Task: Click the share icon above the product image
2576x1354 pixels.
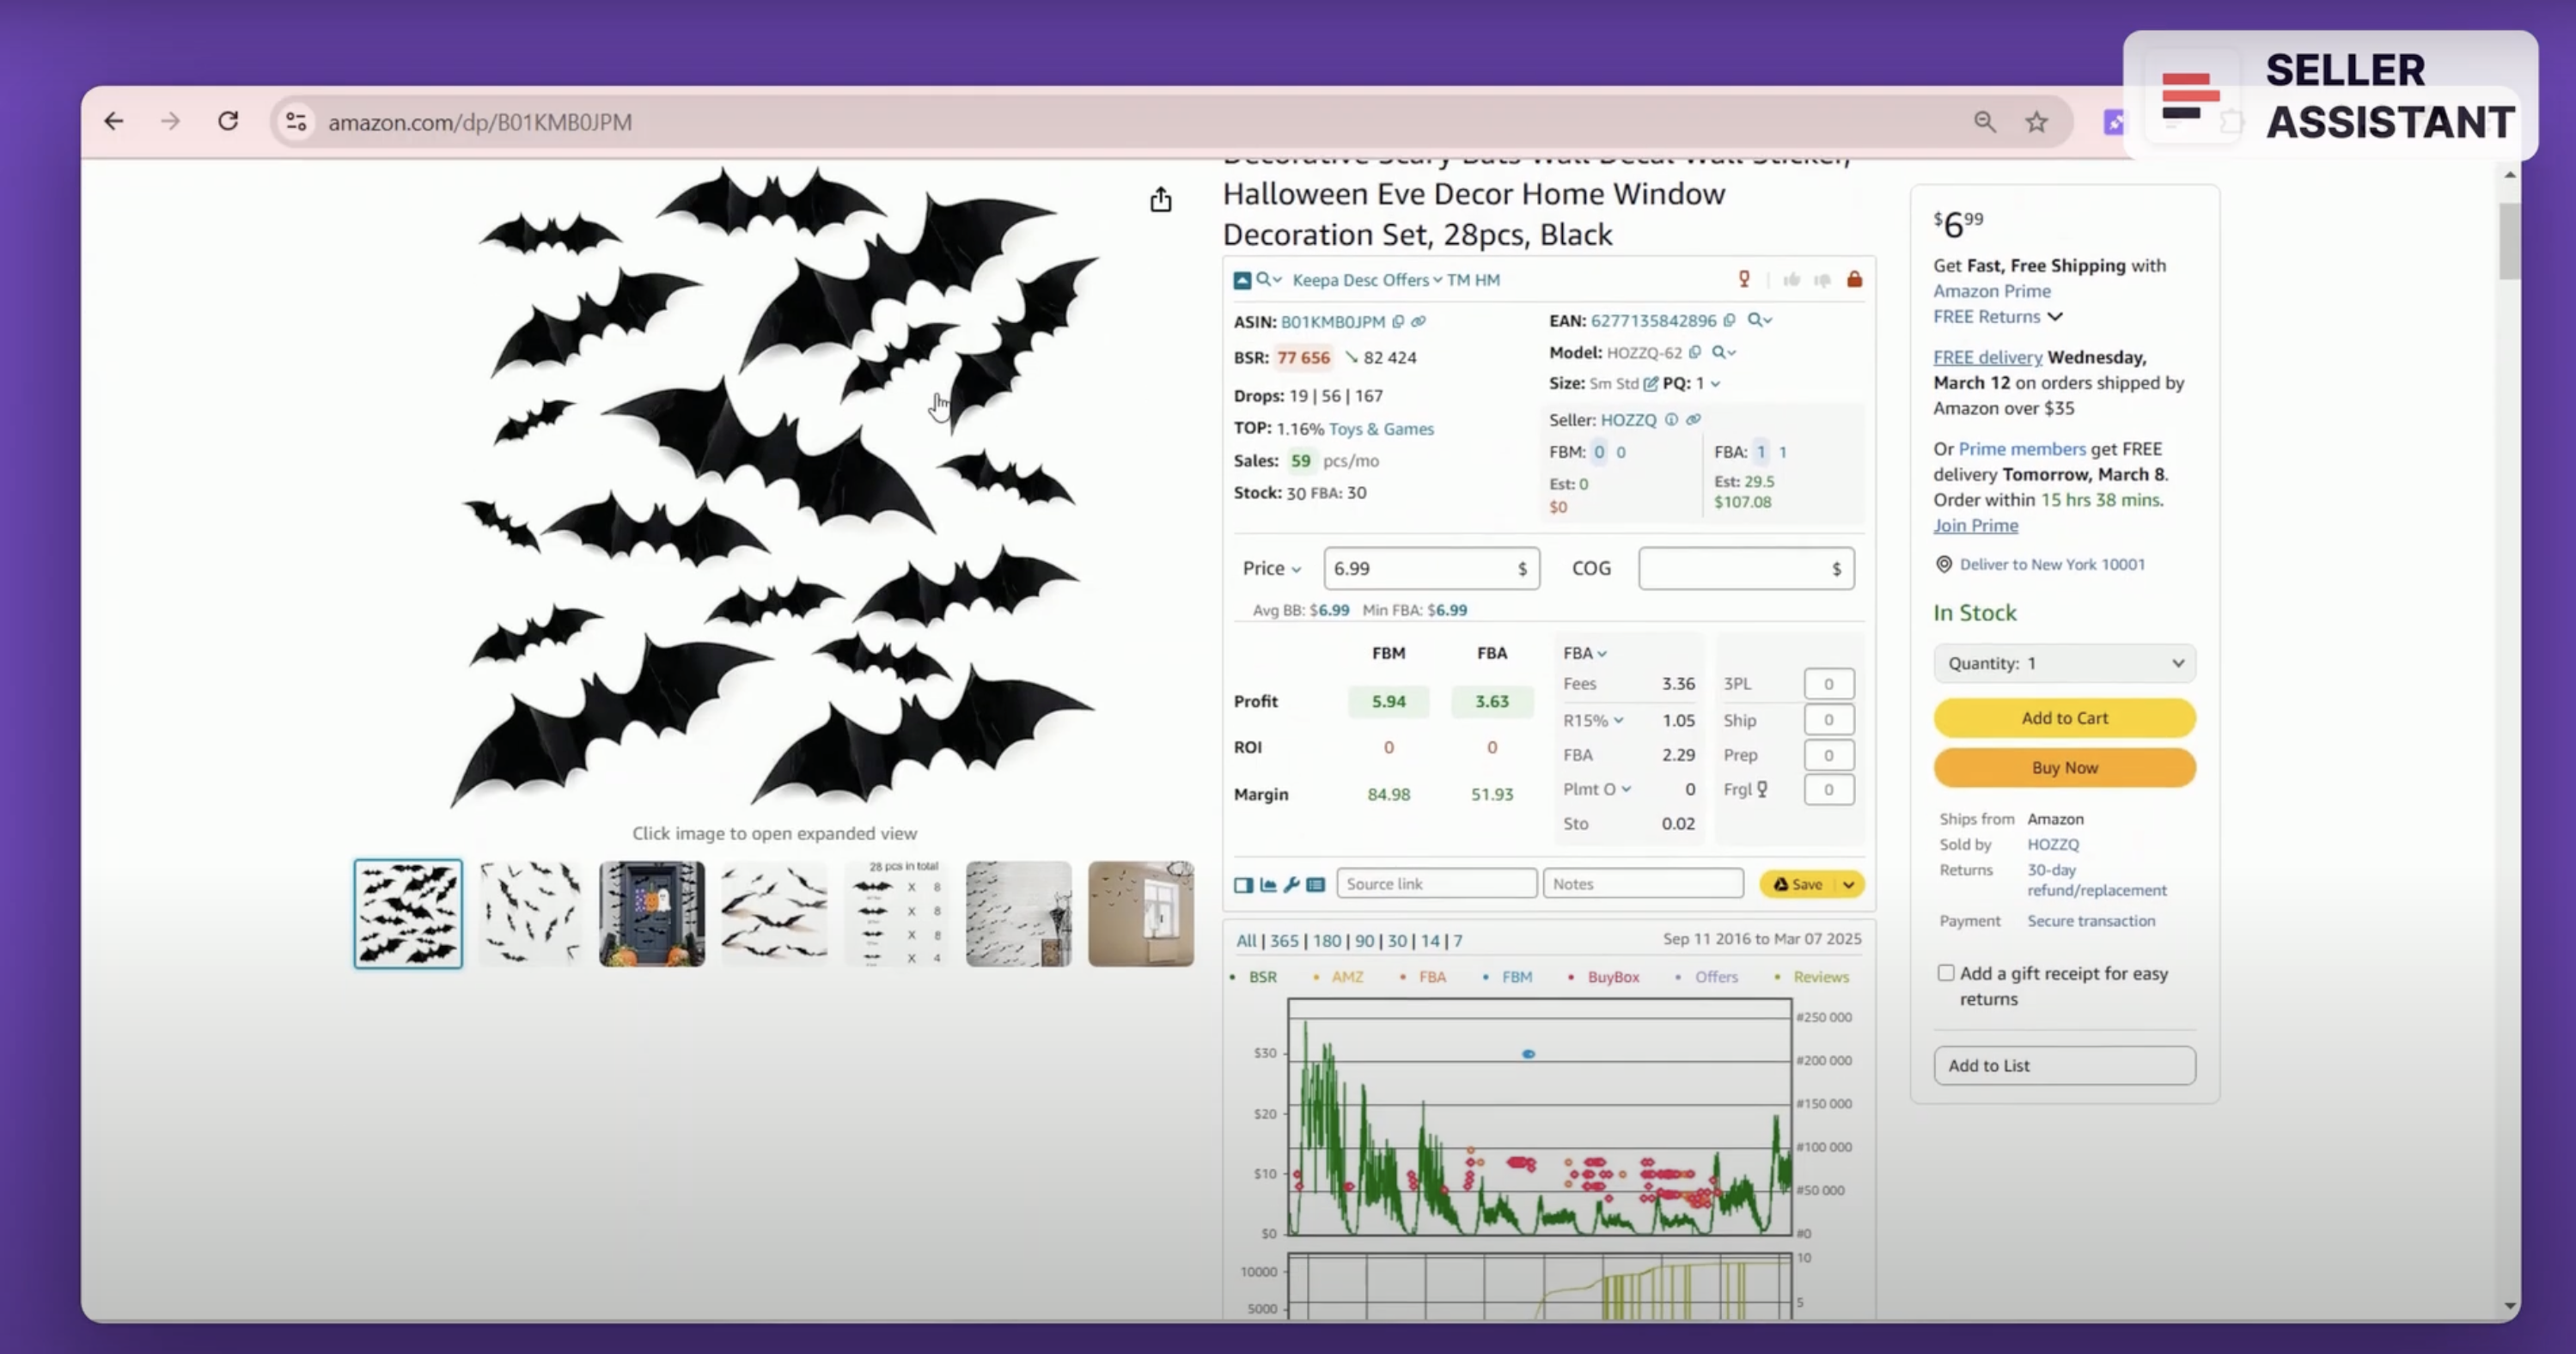Action: 1160,199
